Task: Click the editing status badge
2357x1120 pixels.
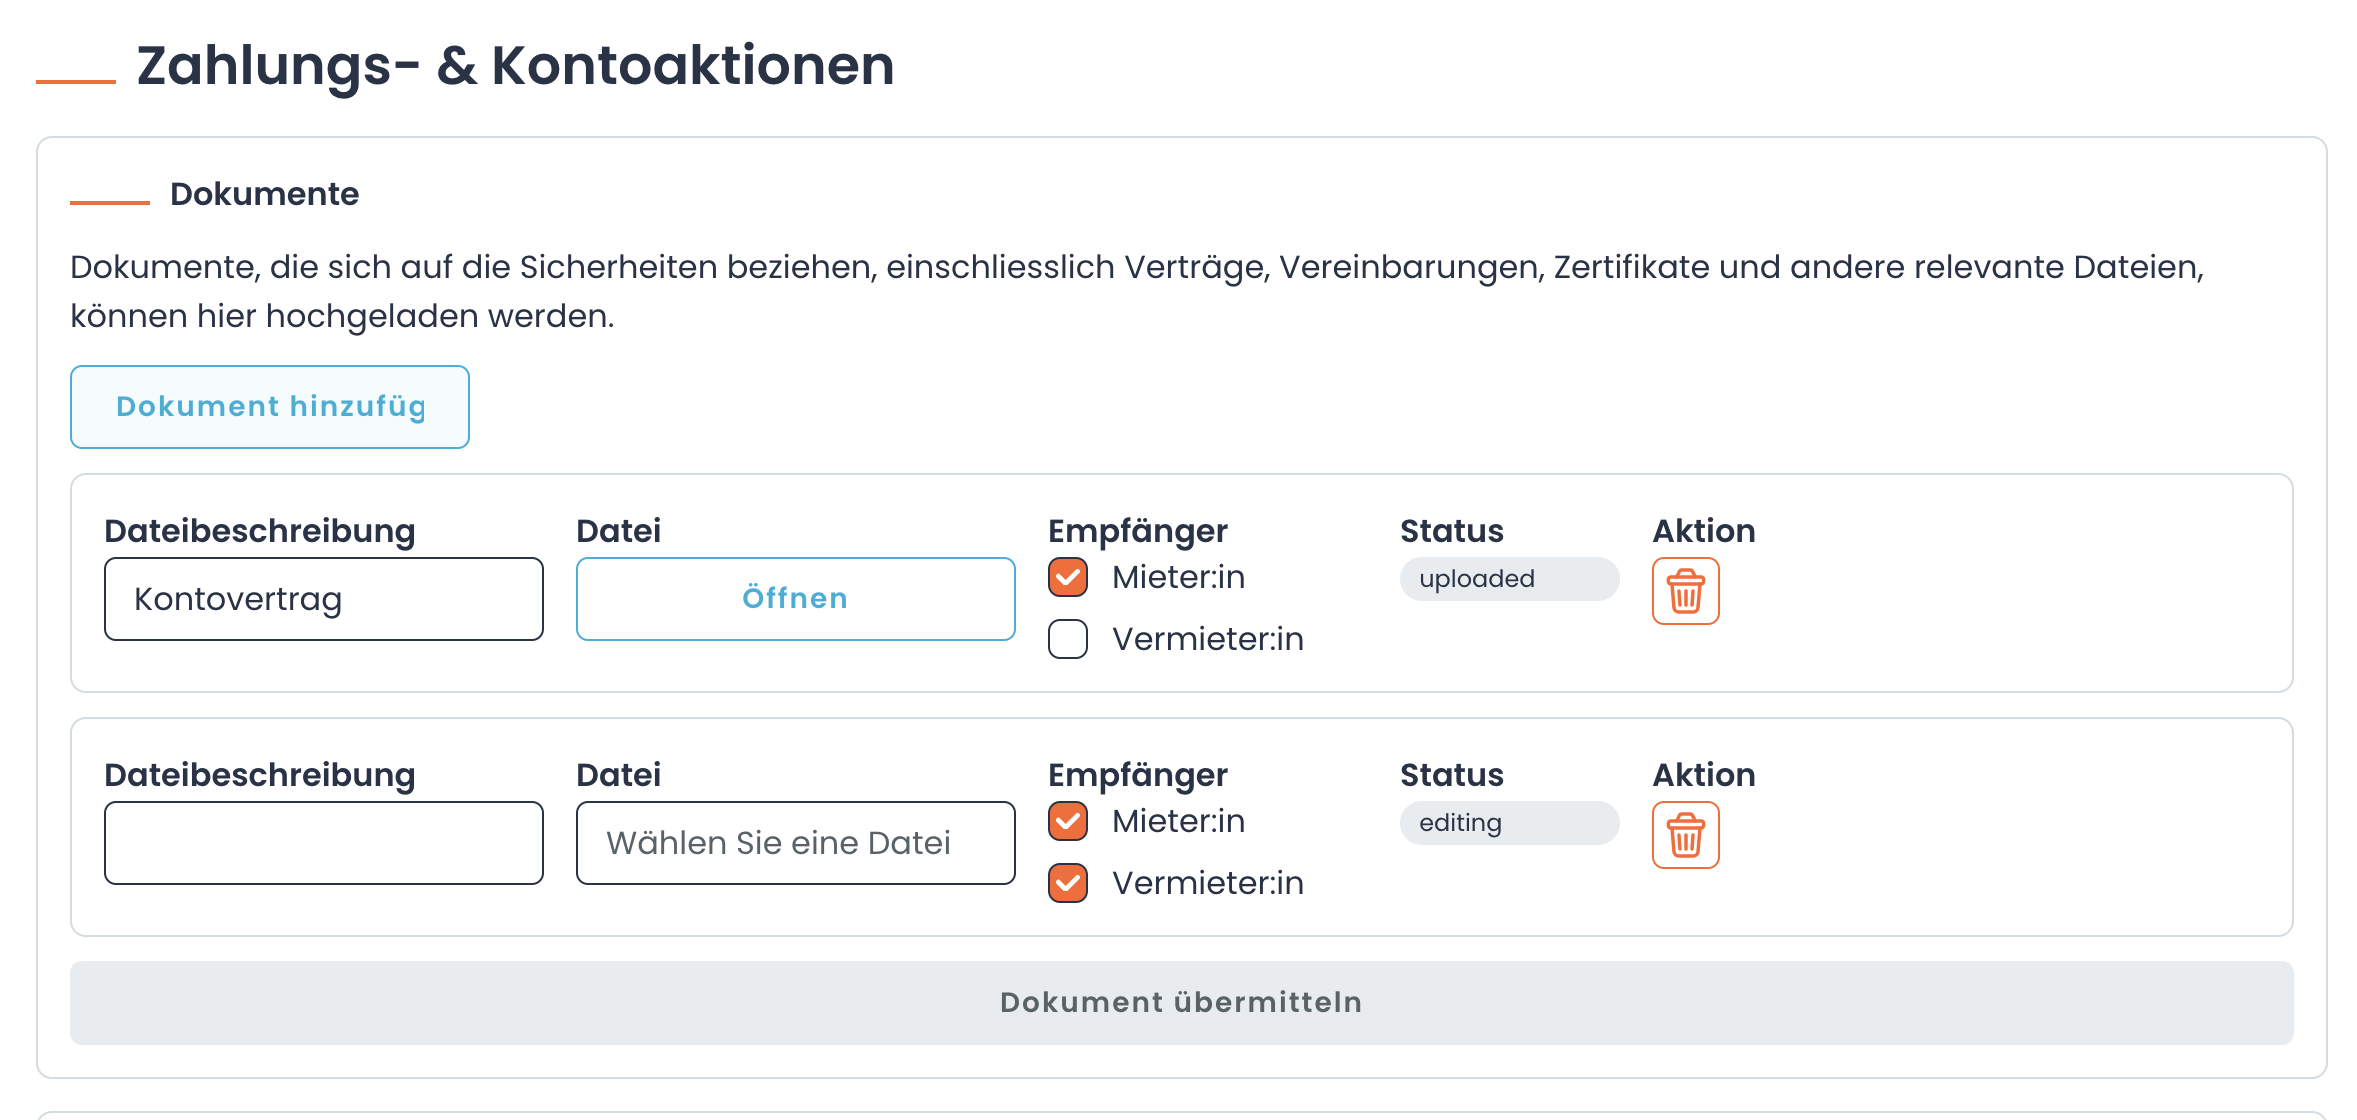Action: tap(1508, 822)
